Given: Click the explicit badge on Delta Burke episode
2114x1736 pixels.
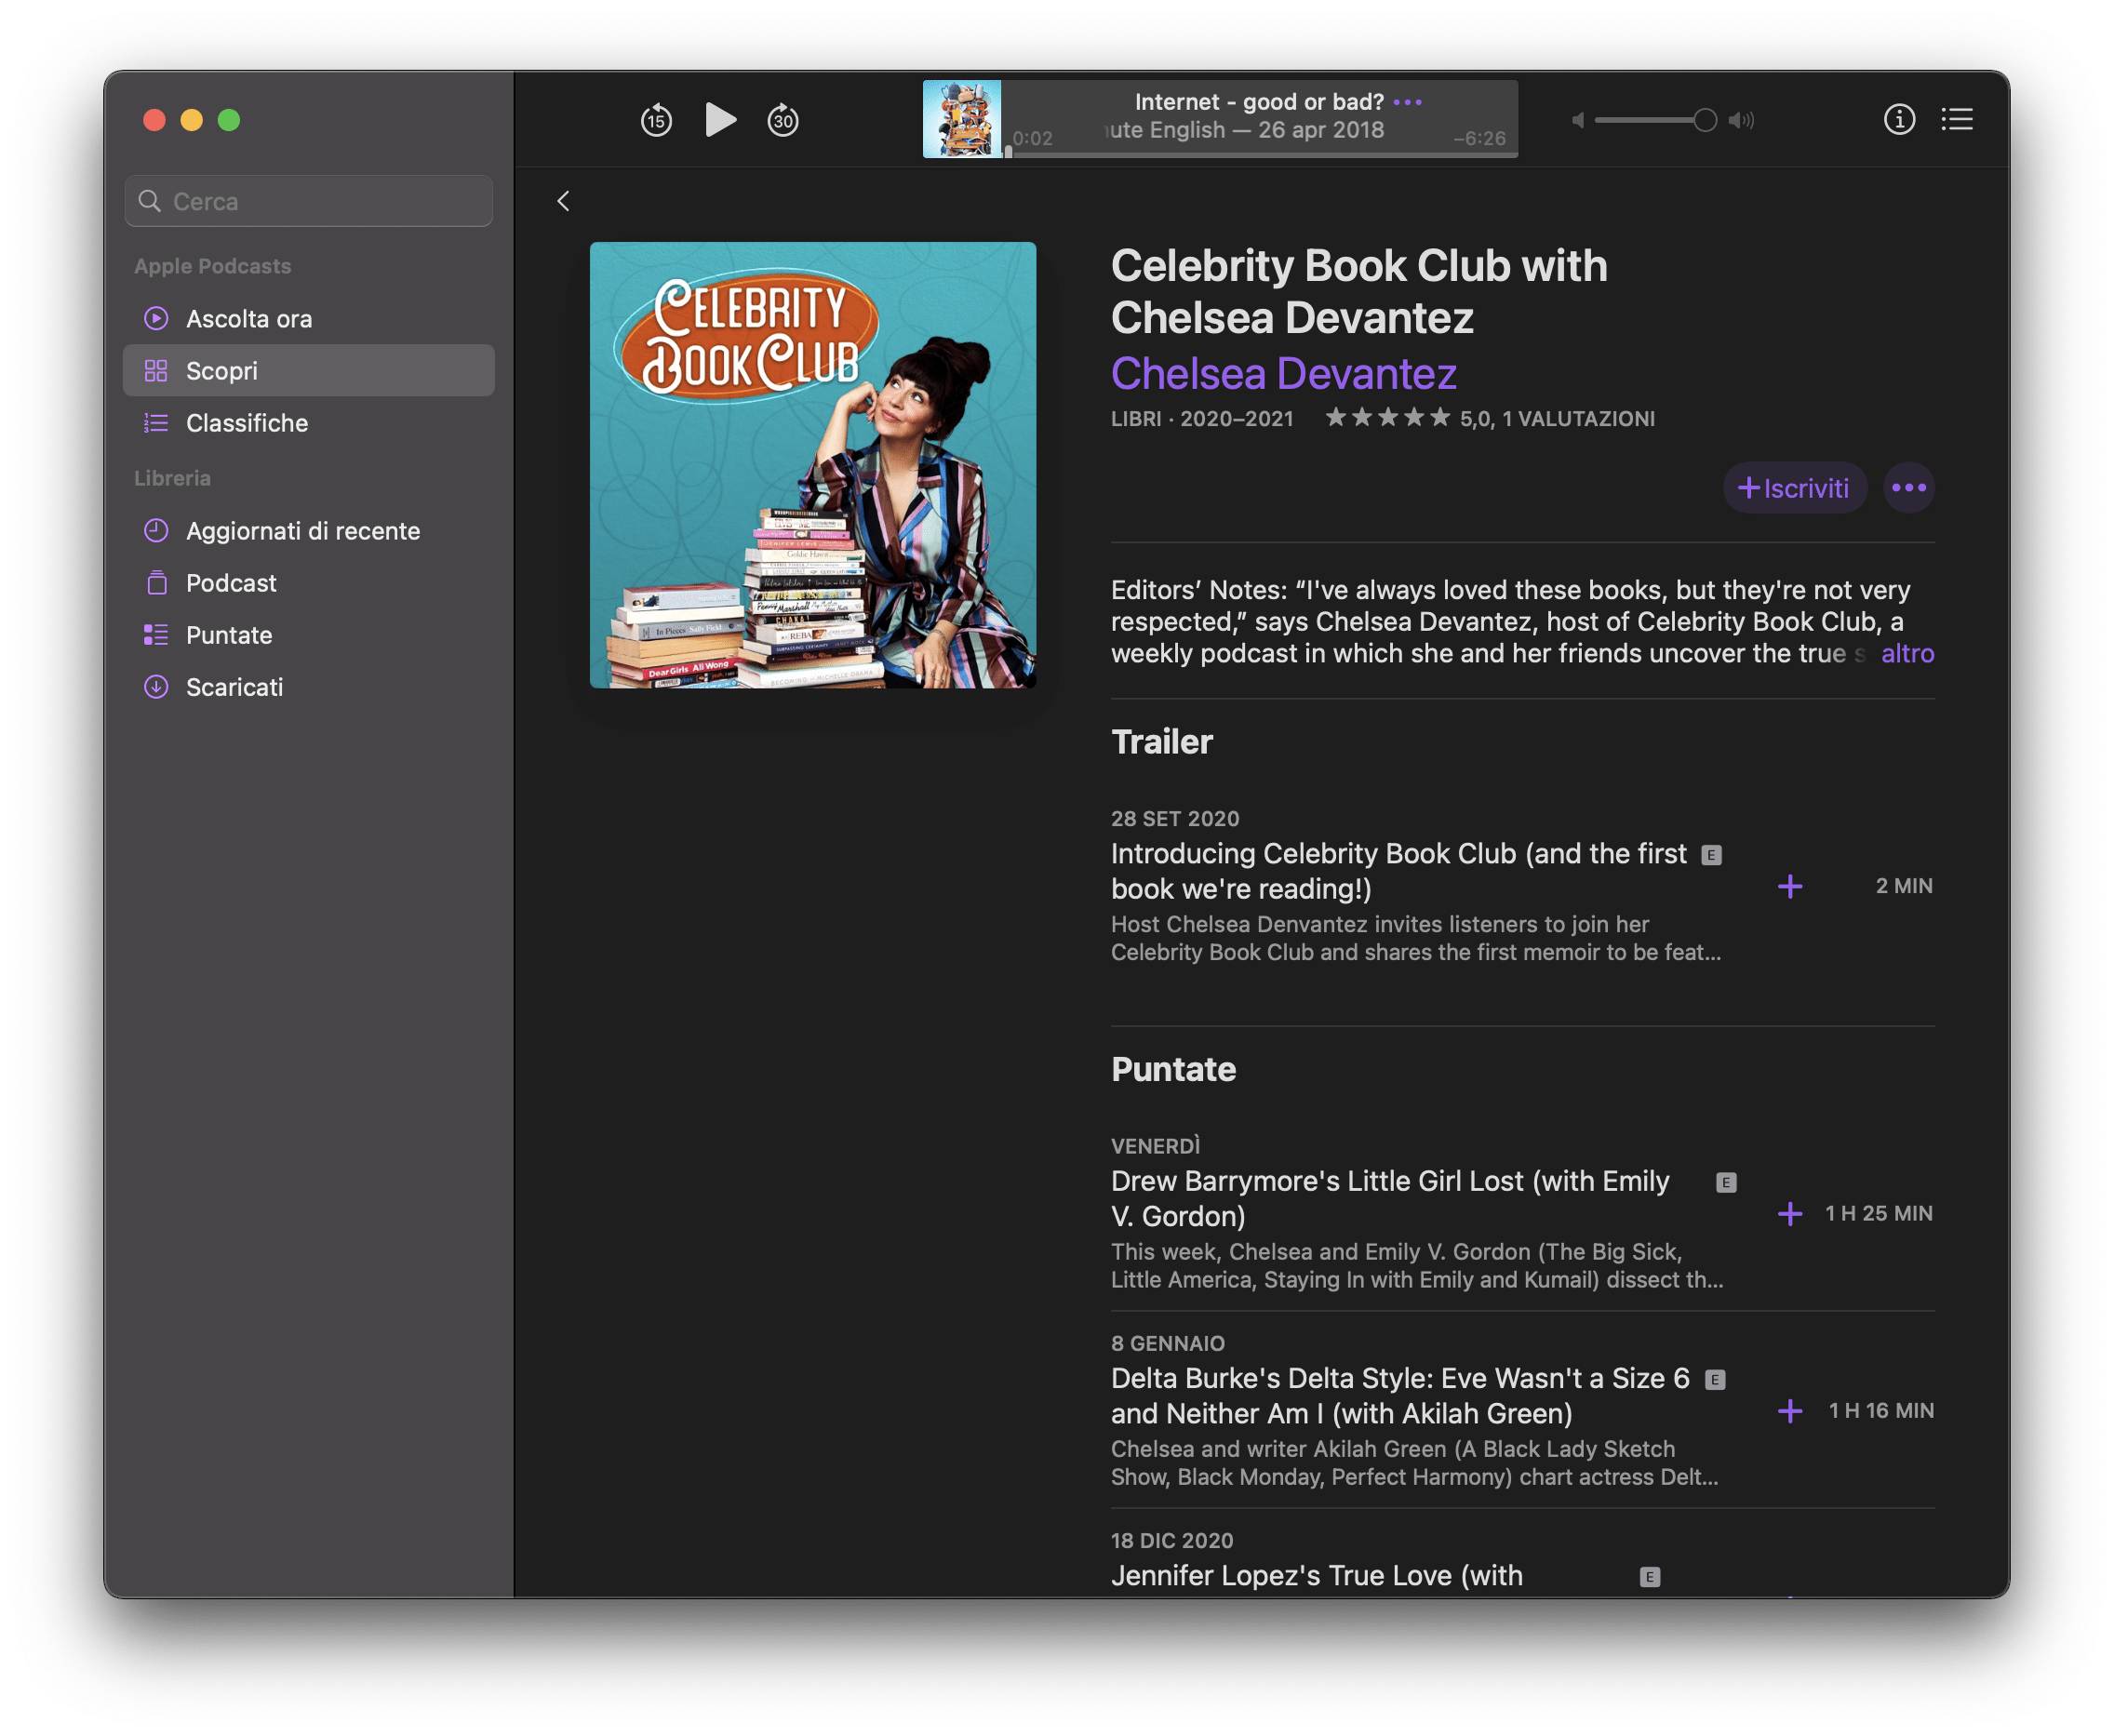Looking at the screenshot, I should 1715,1380.
